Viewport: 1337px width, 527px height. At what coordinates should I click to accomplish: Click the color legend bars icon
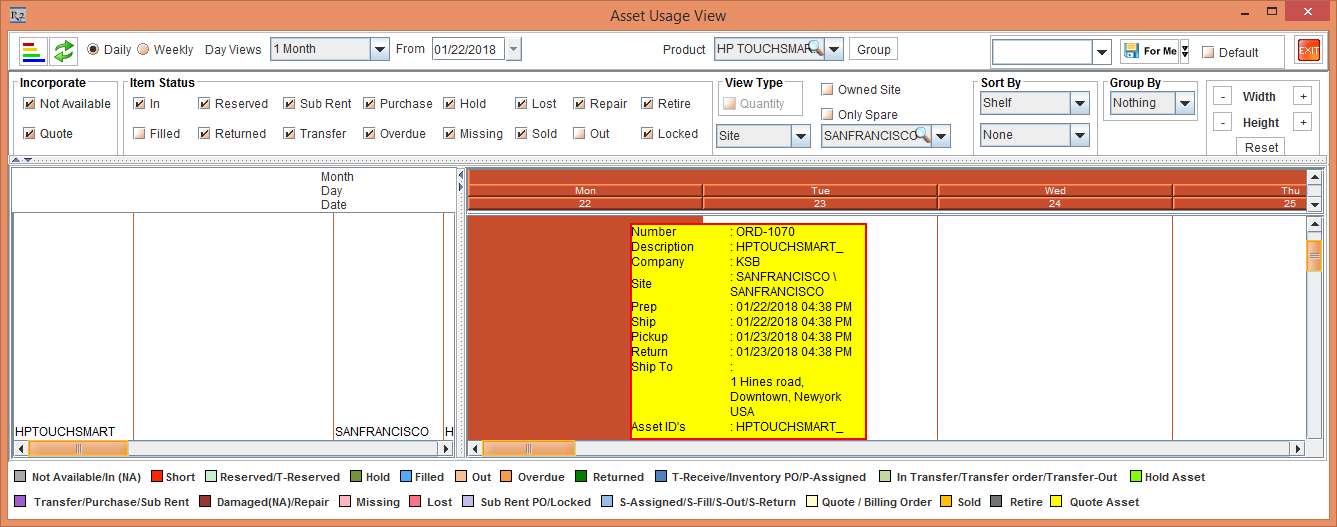click(x=33, y=50)
